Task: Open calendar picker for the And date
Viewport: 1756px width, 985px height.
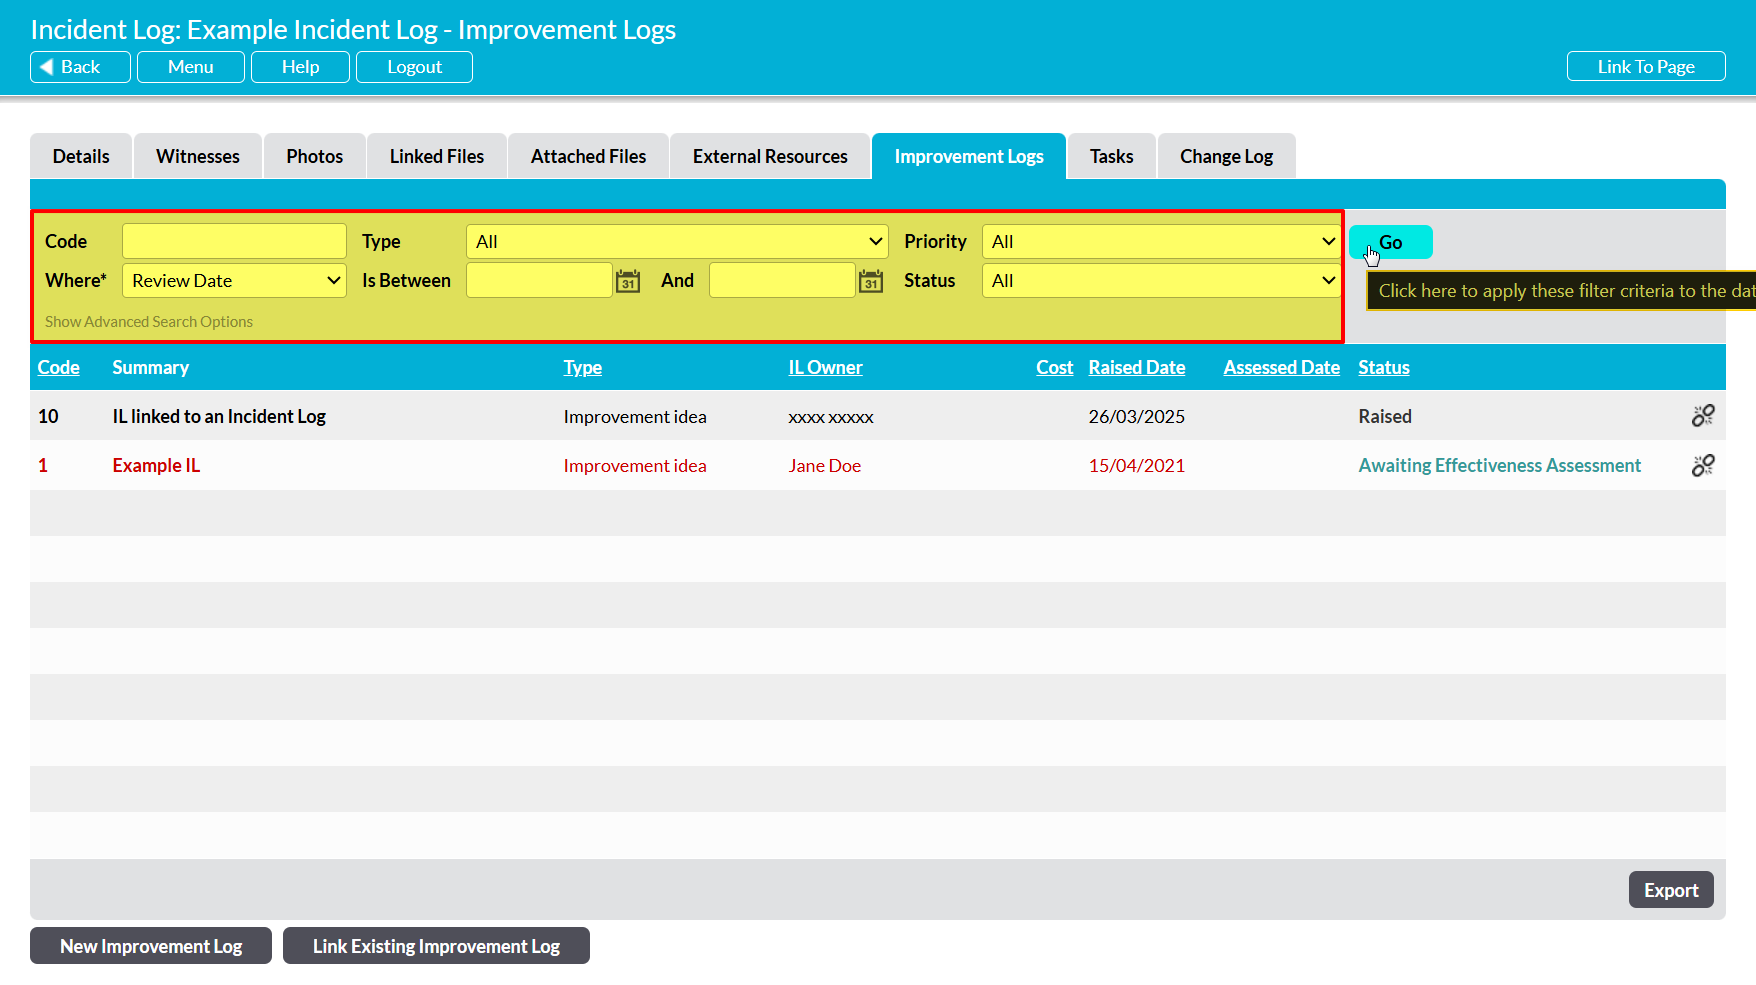Action: point(871,281)
